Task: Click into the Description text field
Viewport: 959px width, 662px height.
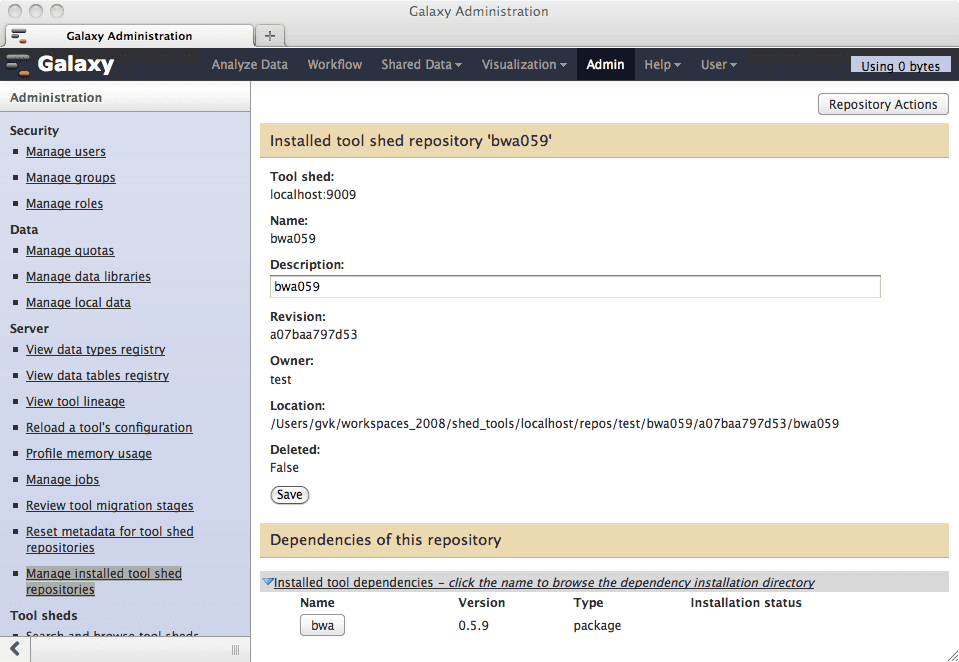Action: [575, 287]
